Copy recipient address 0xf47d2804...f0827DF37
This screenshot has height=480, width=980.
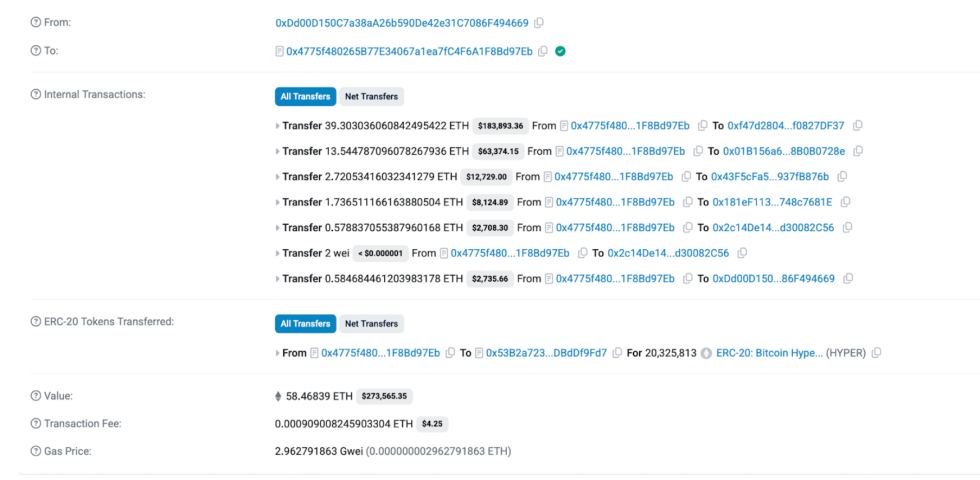pyautogui.click(x=858, y=126)
